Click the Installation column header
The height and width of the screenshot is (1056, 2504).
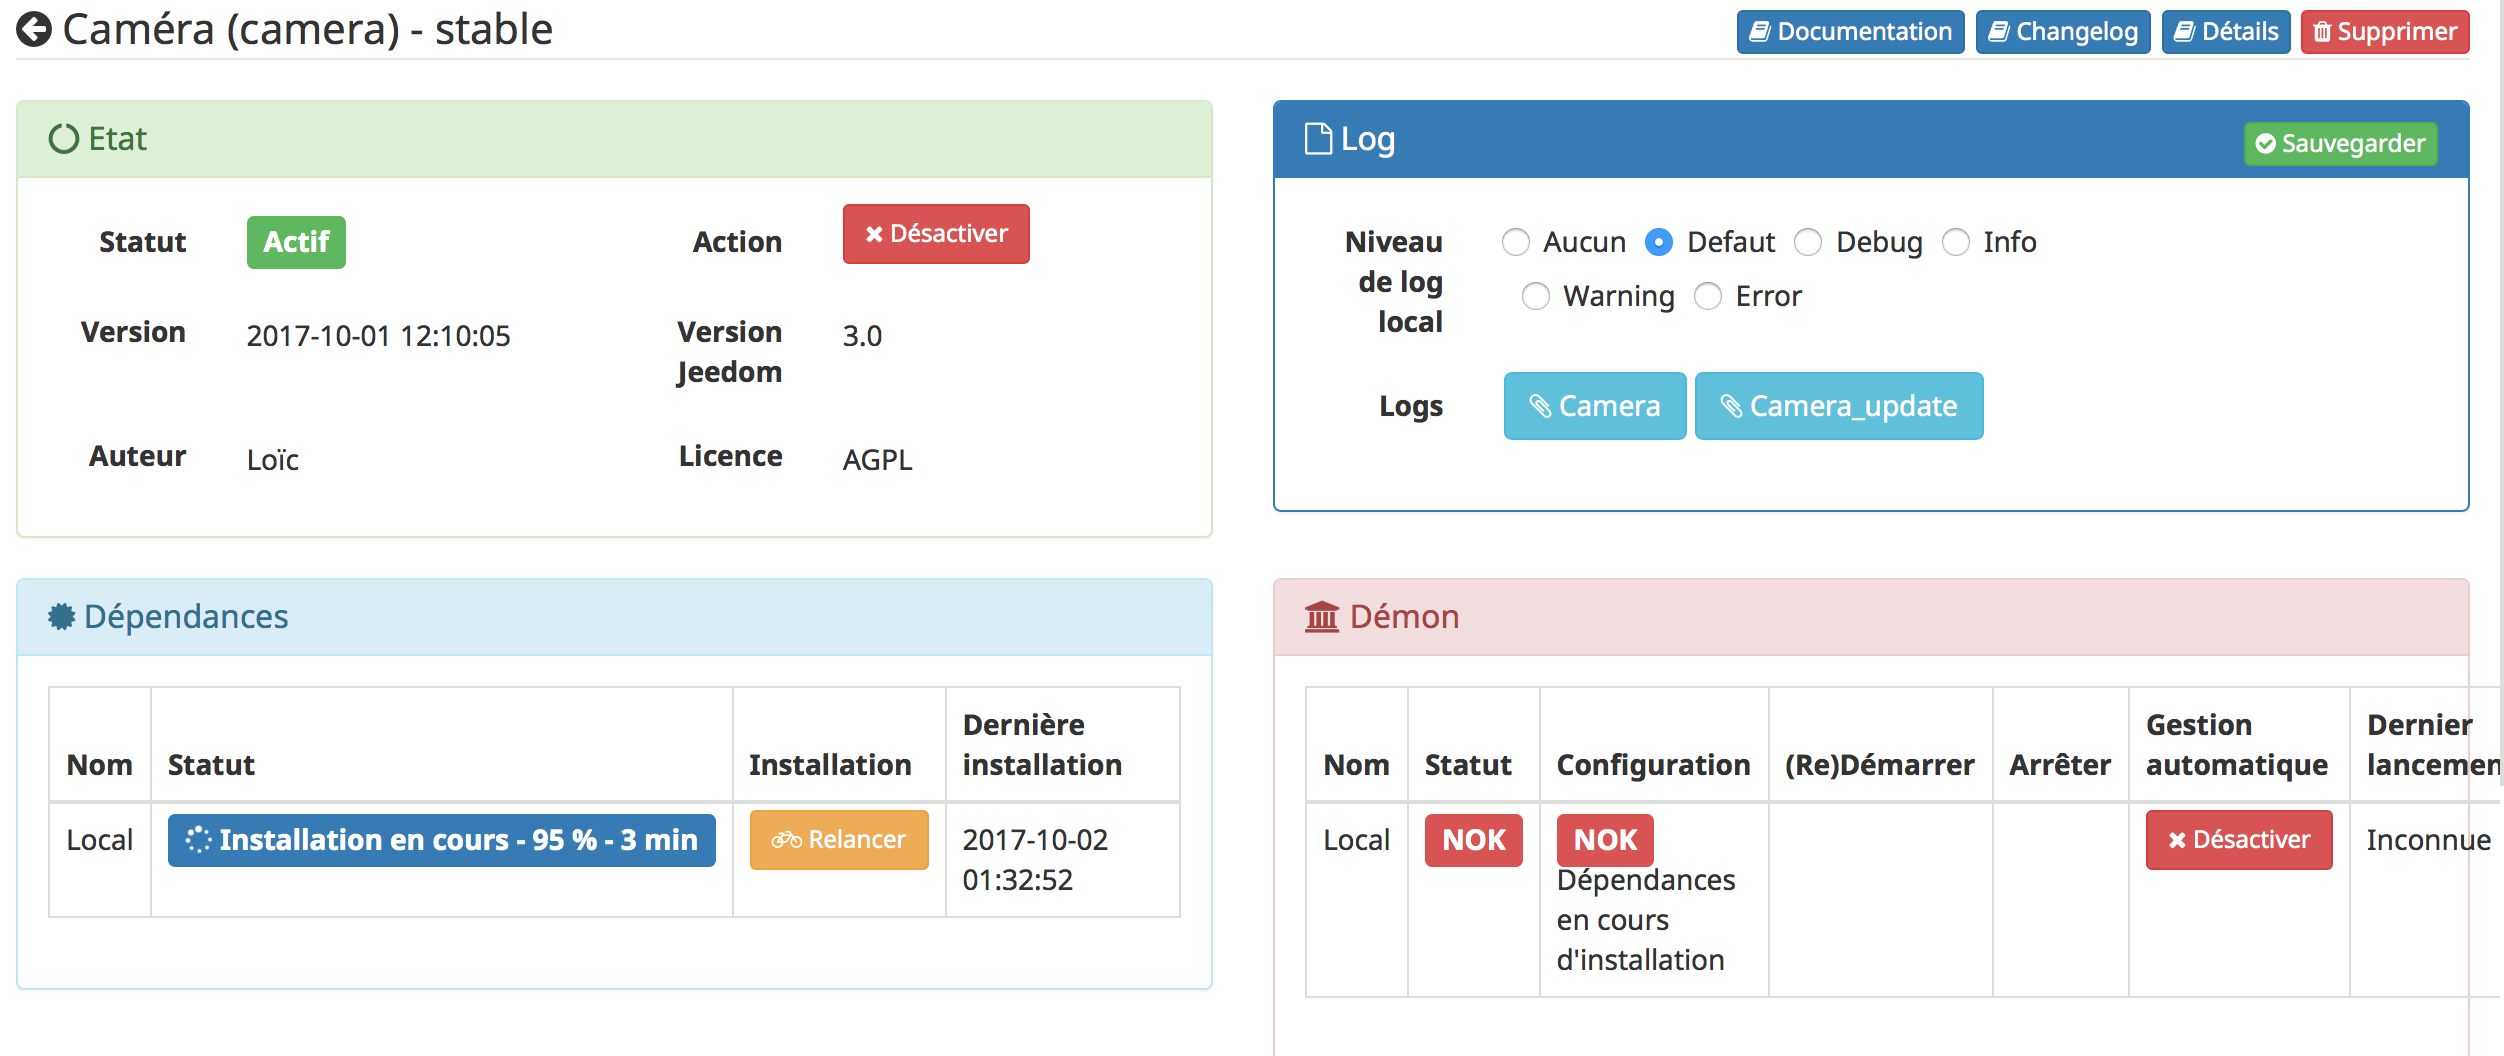point(830,765)
